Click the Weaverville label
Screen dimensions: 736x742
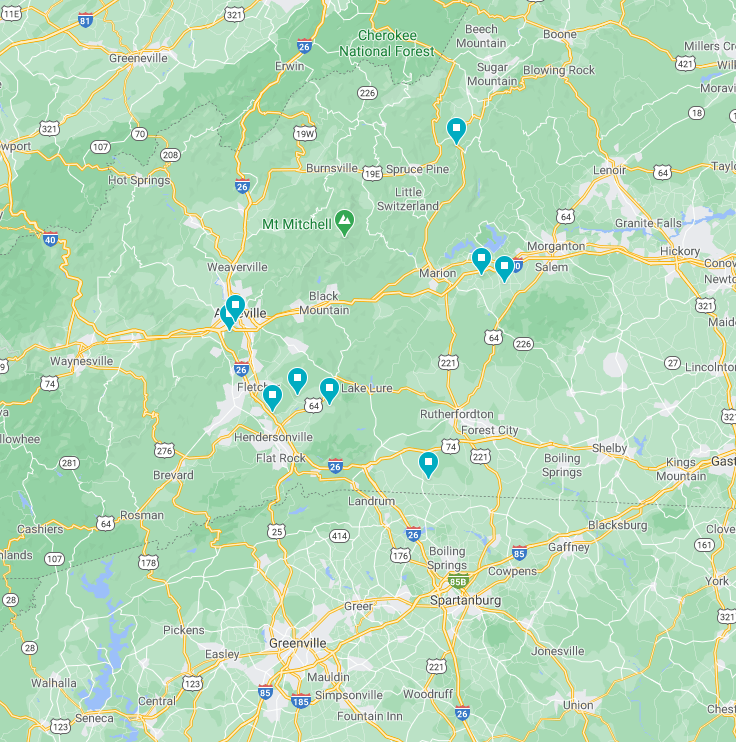(x=237, y=267)
